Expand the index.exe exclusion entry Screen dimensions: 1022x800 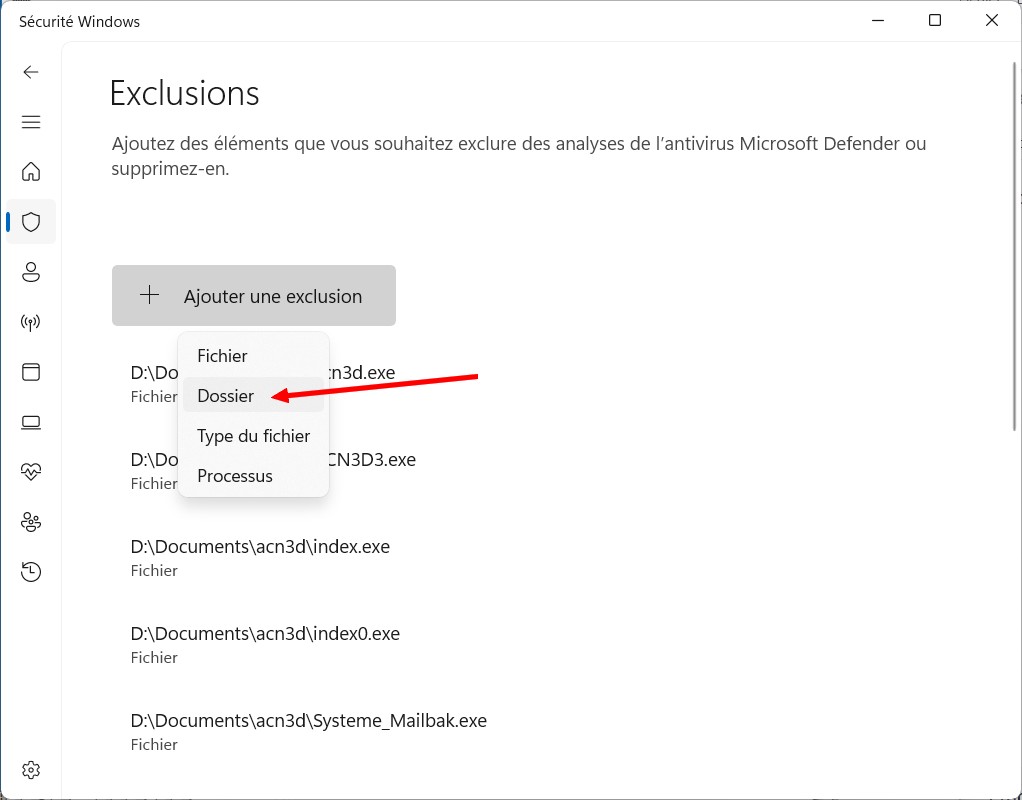(x=260, y=557)
